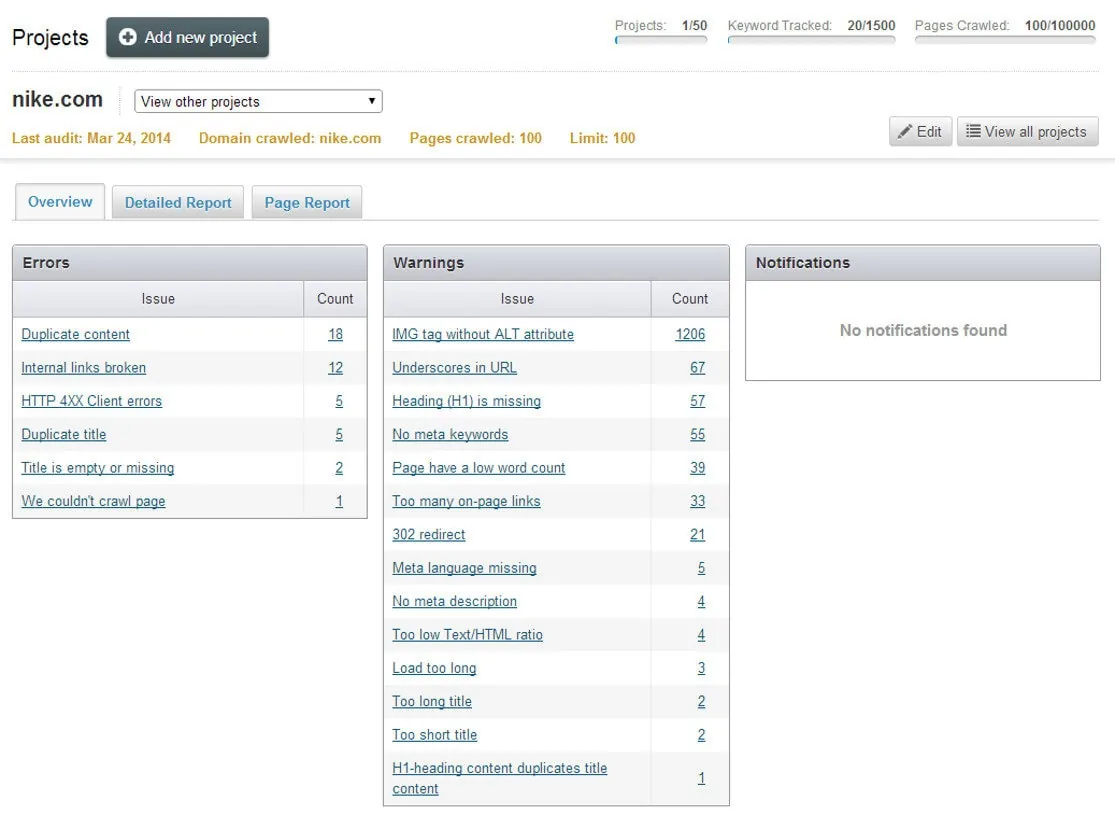Click count 3 for Load too long
1115x815 pixels.
(701, 668)
